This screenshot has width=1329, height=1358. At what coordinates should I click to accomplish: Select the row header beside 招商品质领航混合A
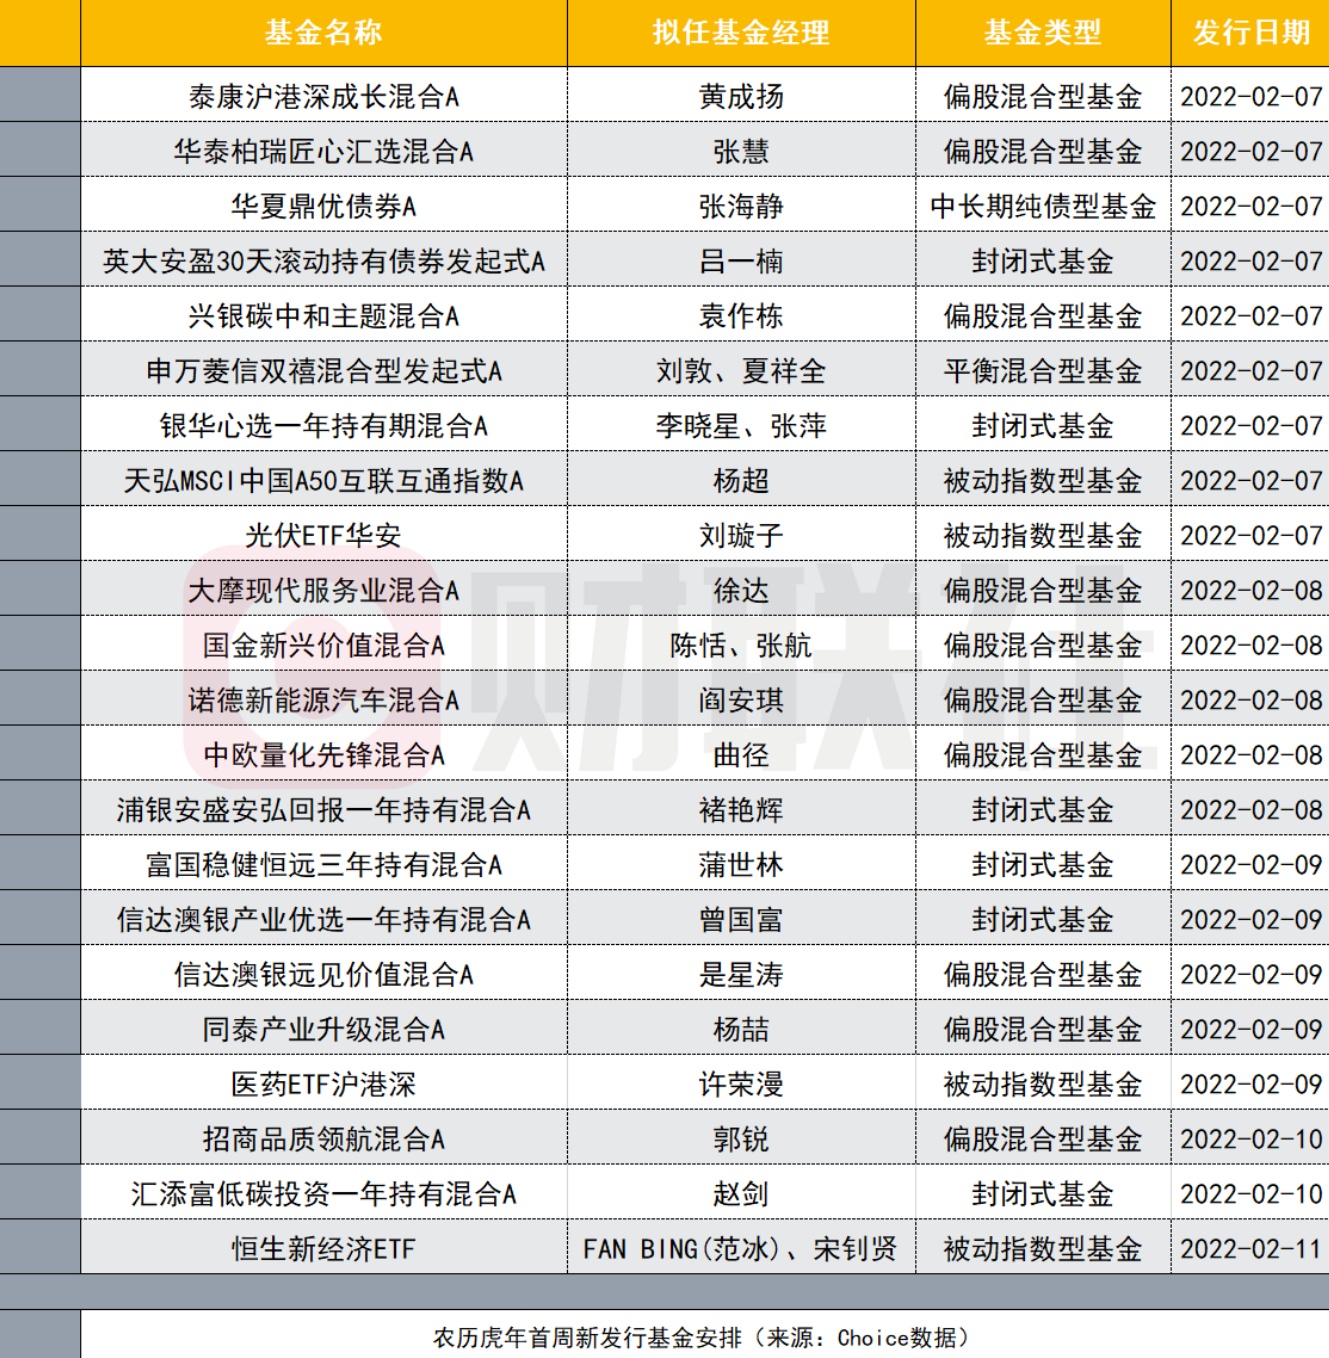(40, 1139)
